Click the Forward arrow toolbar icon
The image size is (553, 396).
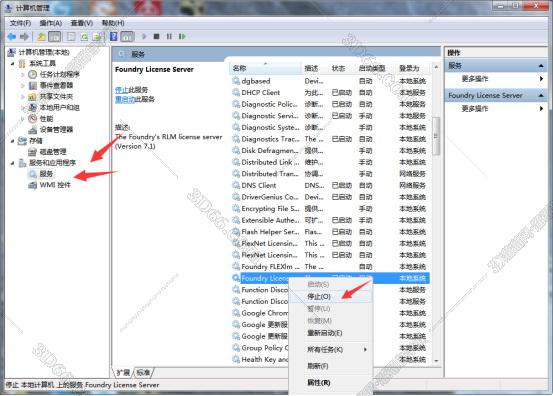click(24, 36)
